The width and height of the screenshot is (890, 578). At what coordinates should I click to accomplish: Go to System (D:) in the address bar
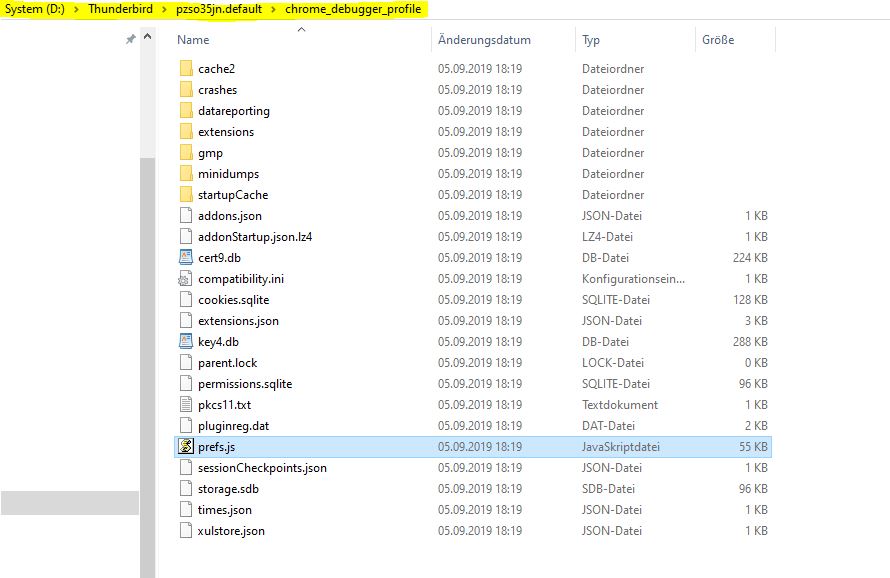tap(35, 9)
